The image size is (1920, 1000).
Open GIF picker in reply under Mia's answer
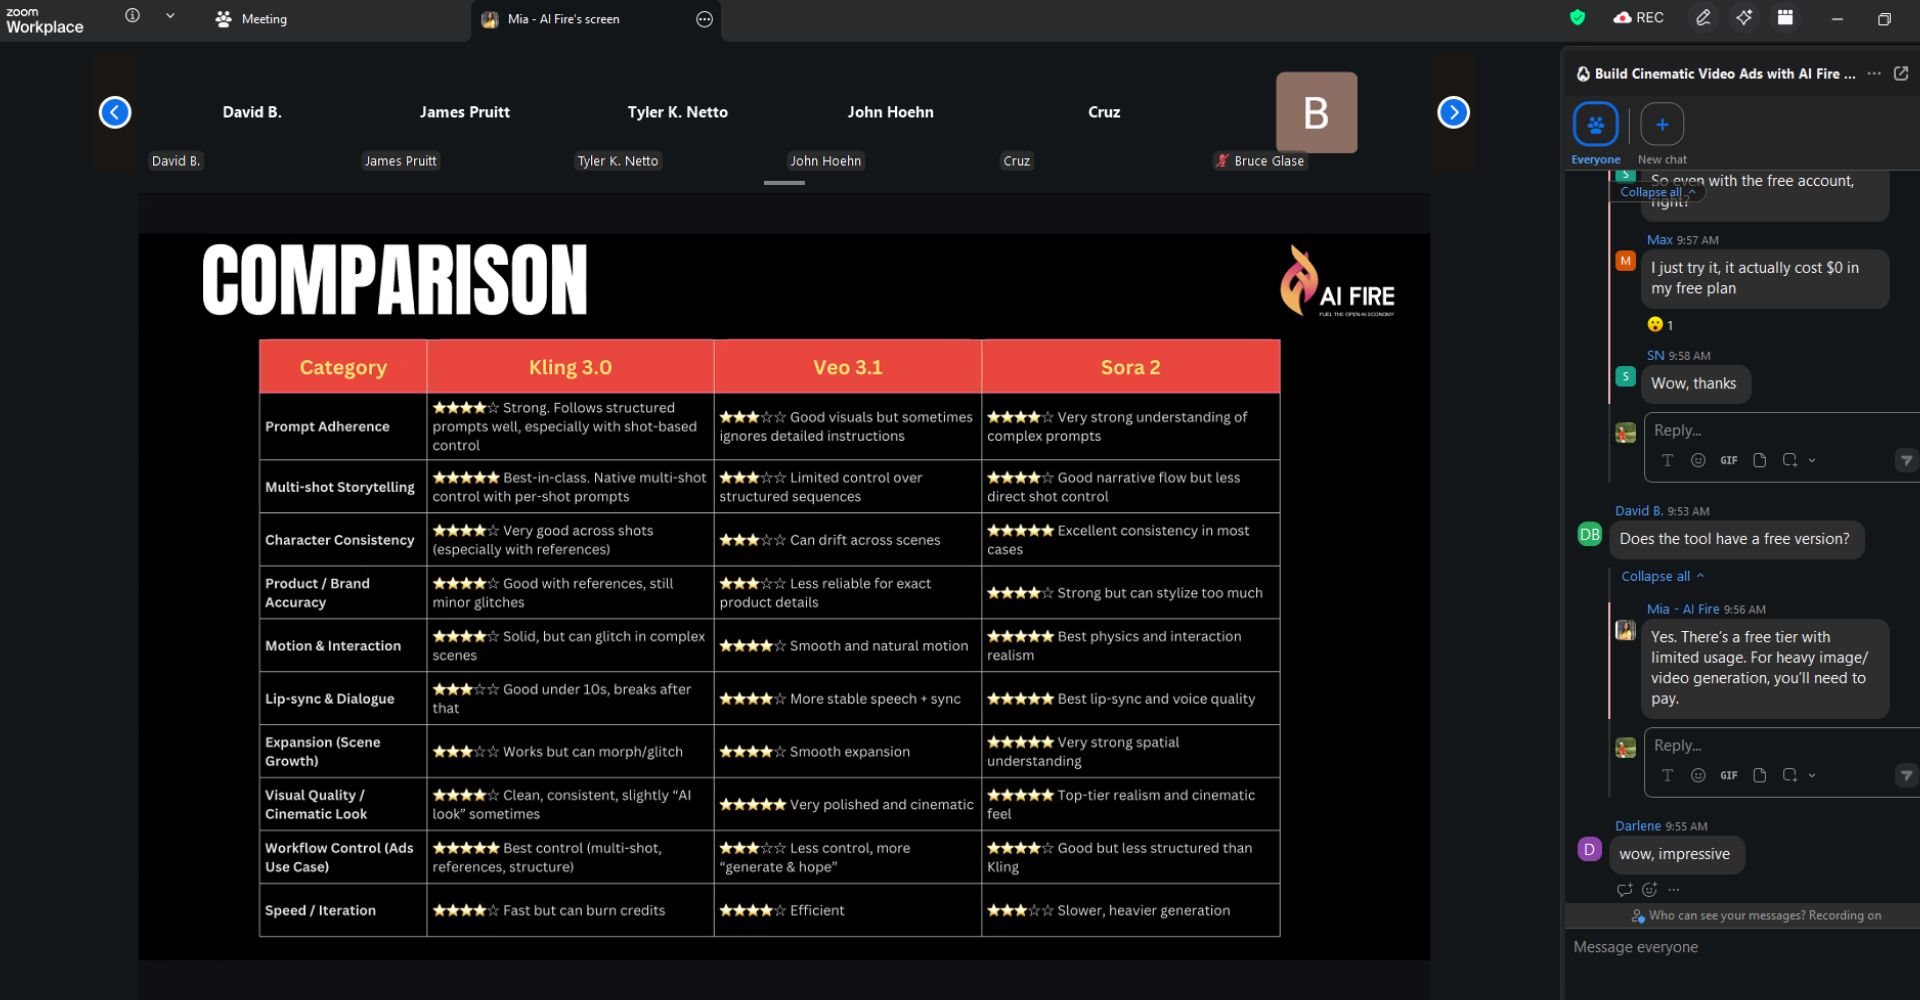coord(1729,776)
